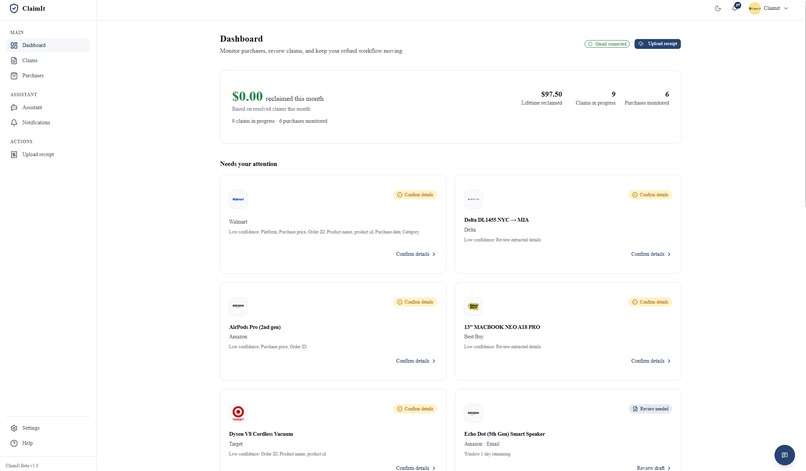Open 13" MACBOOK NEO A18 PRO title
This screenshot has height=471, width=806.
[502, 327]
